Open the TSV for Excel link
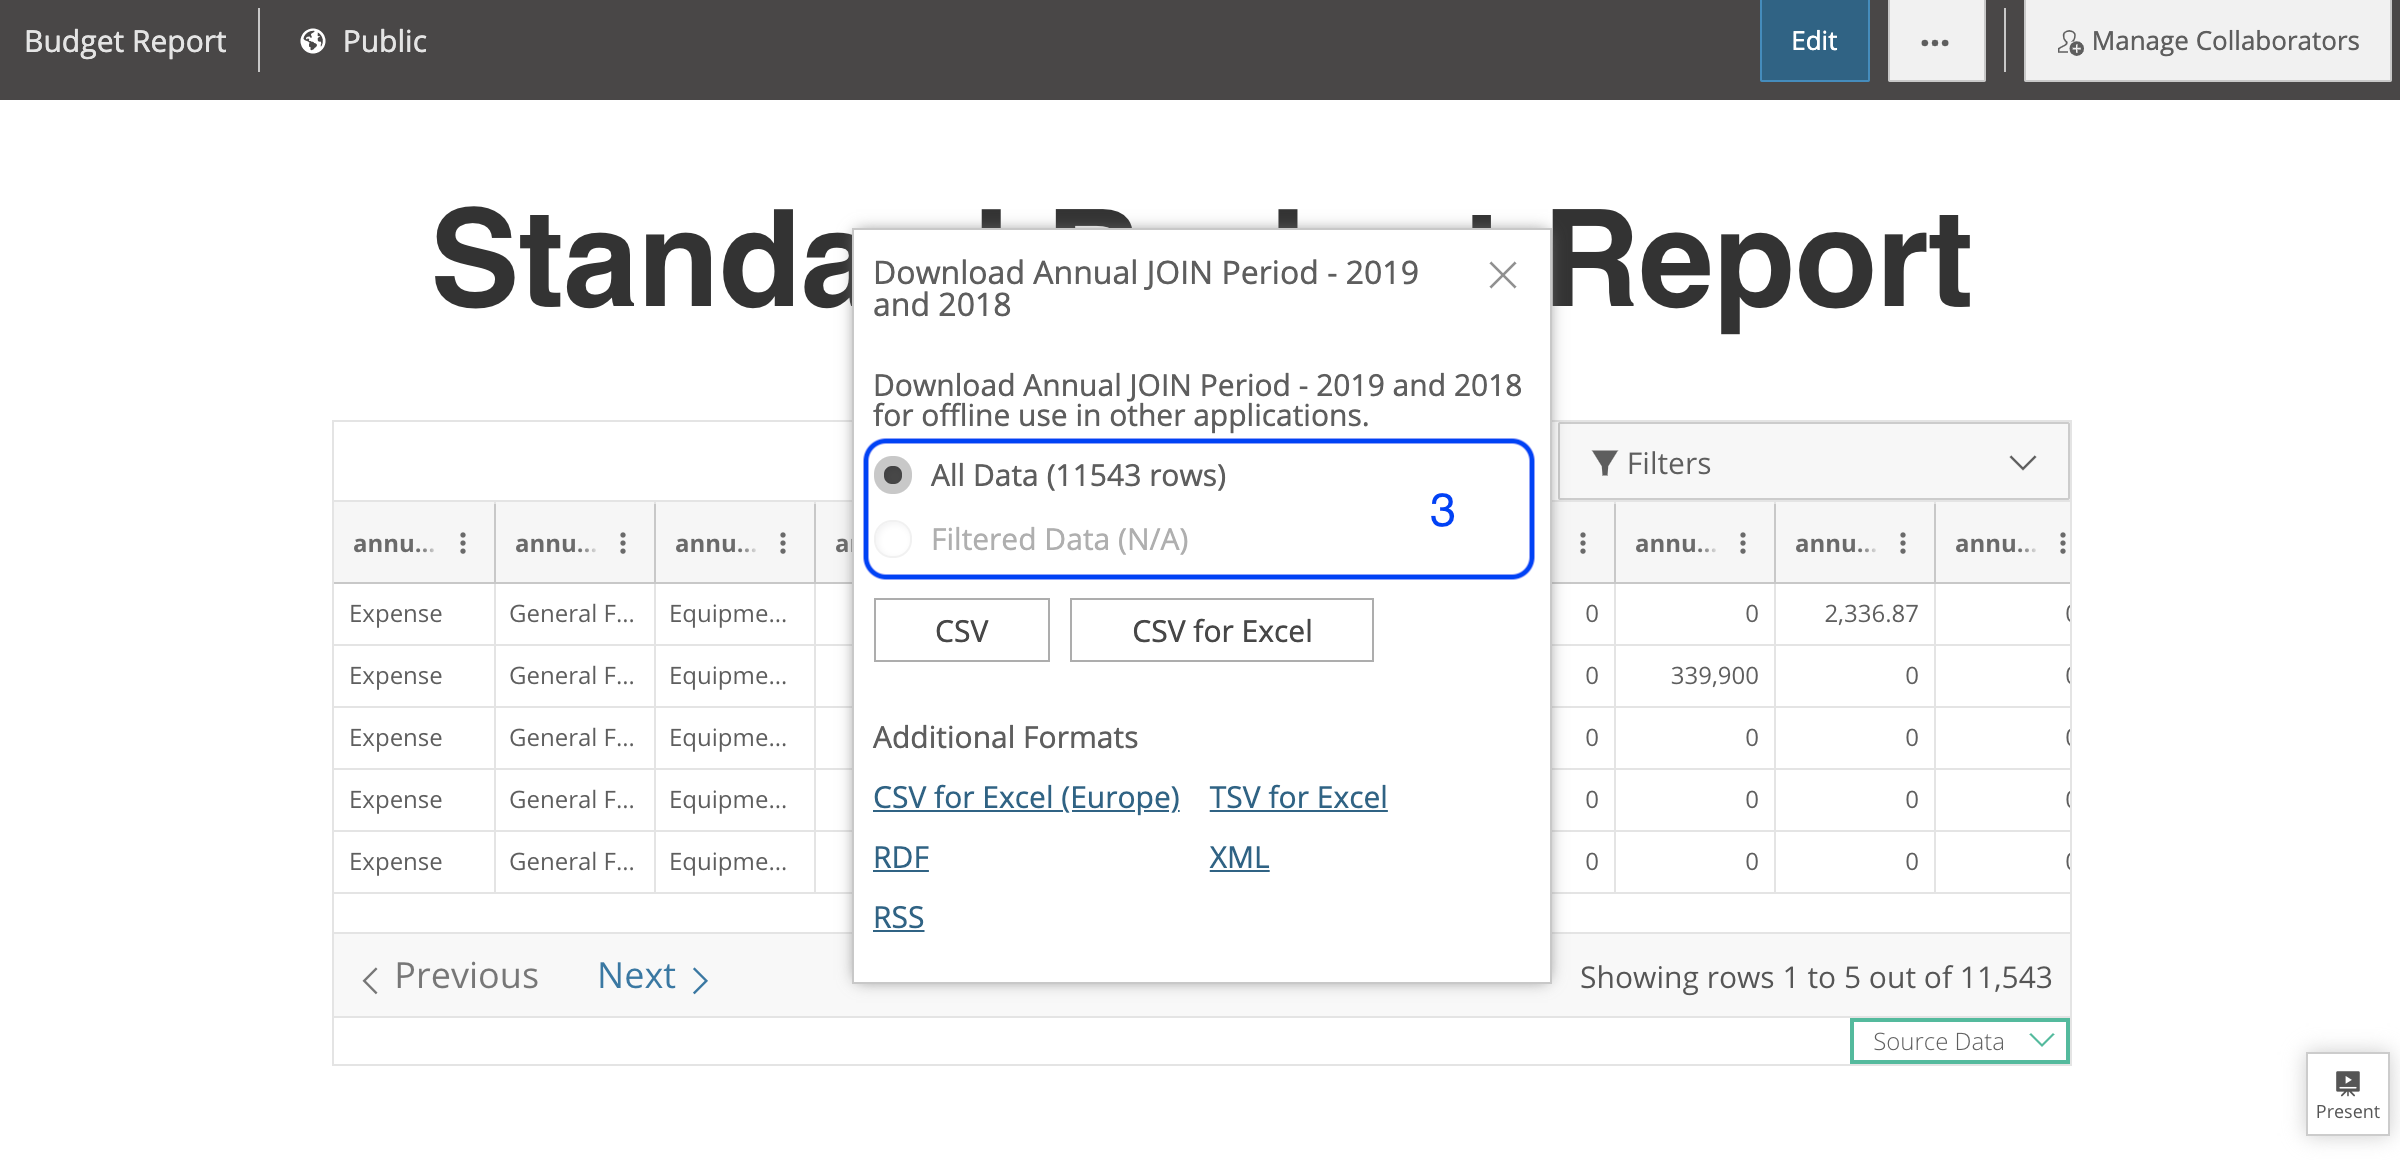2400x1160 pixels. click(1298, 797)
